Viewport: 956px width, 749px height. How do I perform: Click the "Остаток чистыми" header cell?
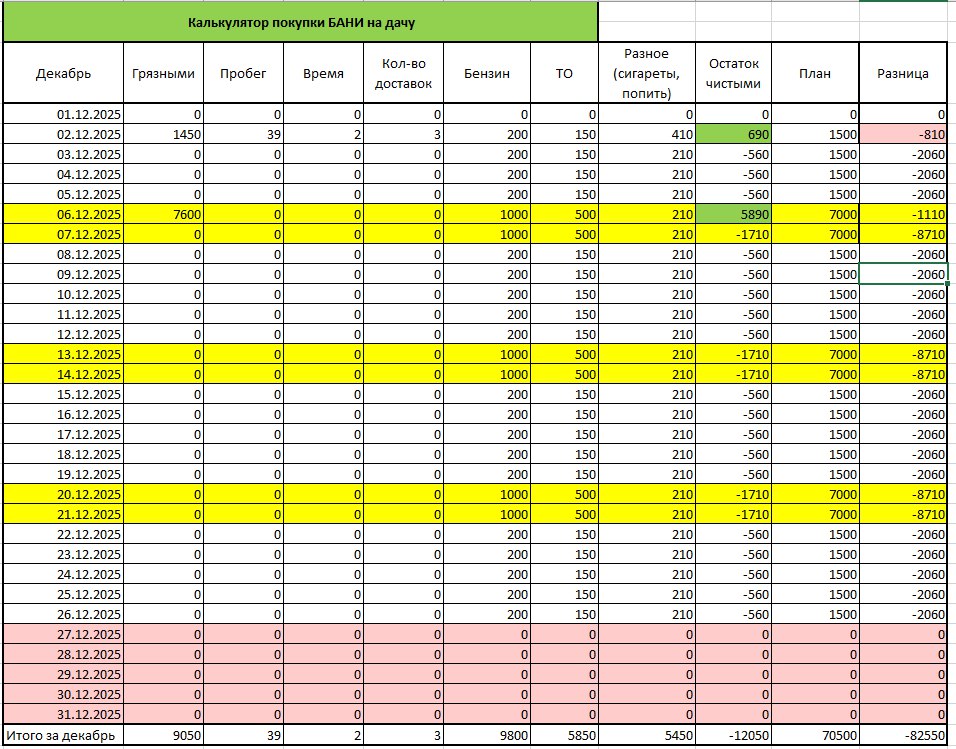[734, 73]
